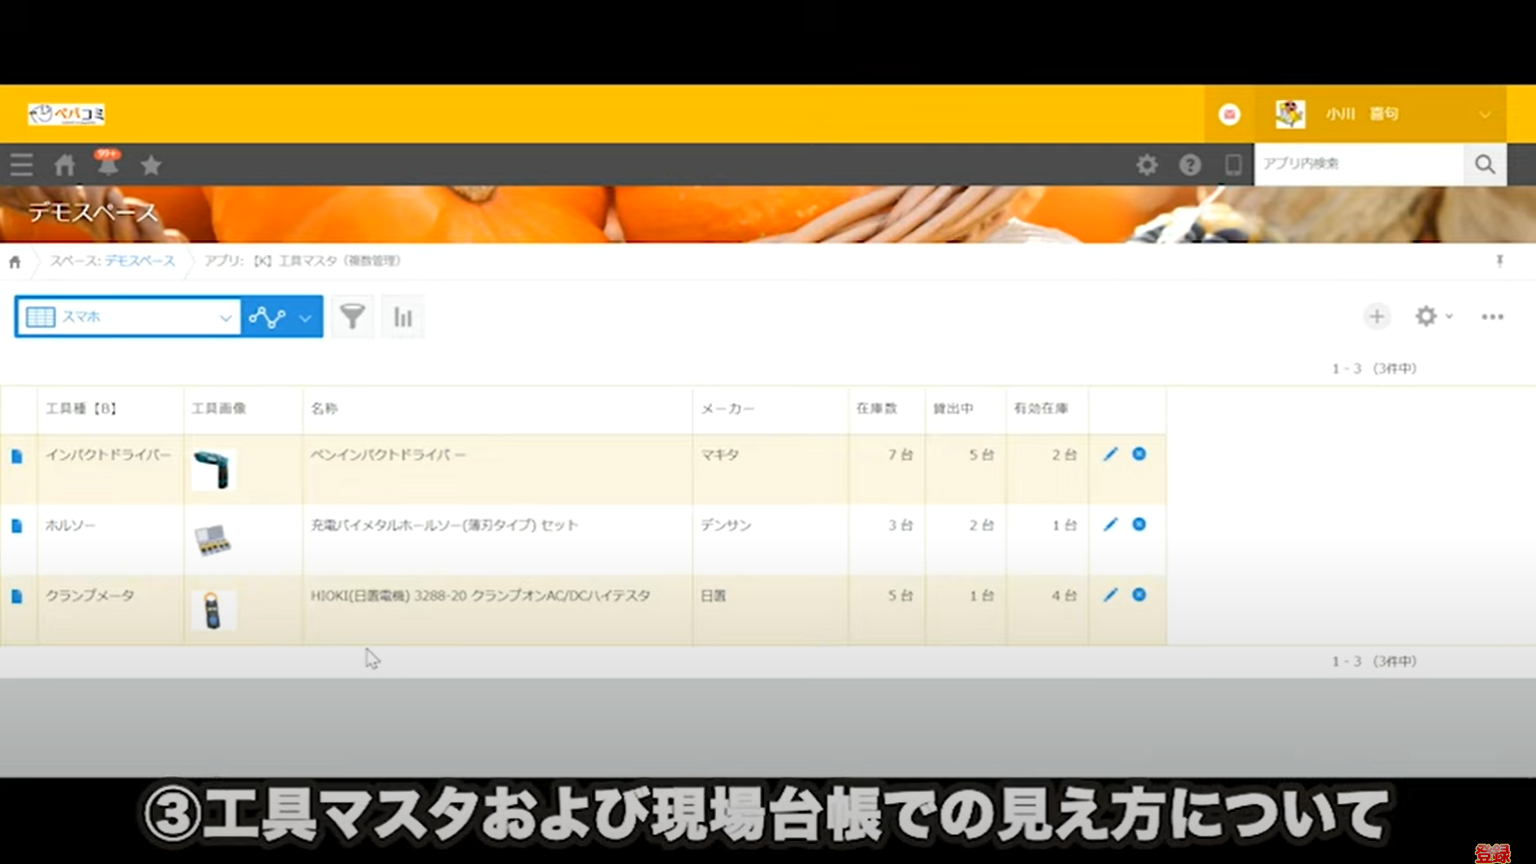Edit the ペンインパクトドライバー row via pencil icon
This screenshot has width=1536, height=864.
coord(1110,454)
